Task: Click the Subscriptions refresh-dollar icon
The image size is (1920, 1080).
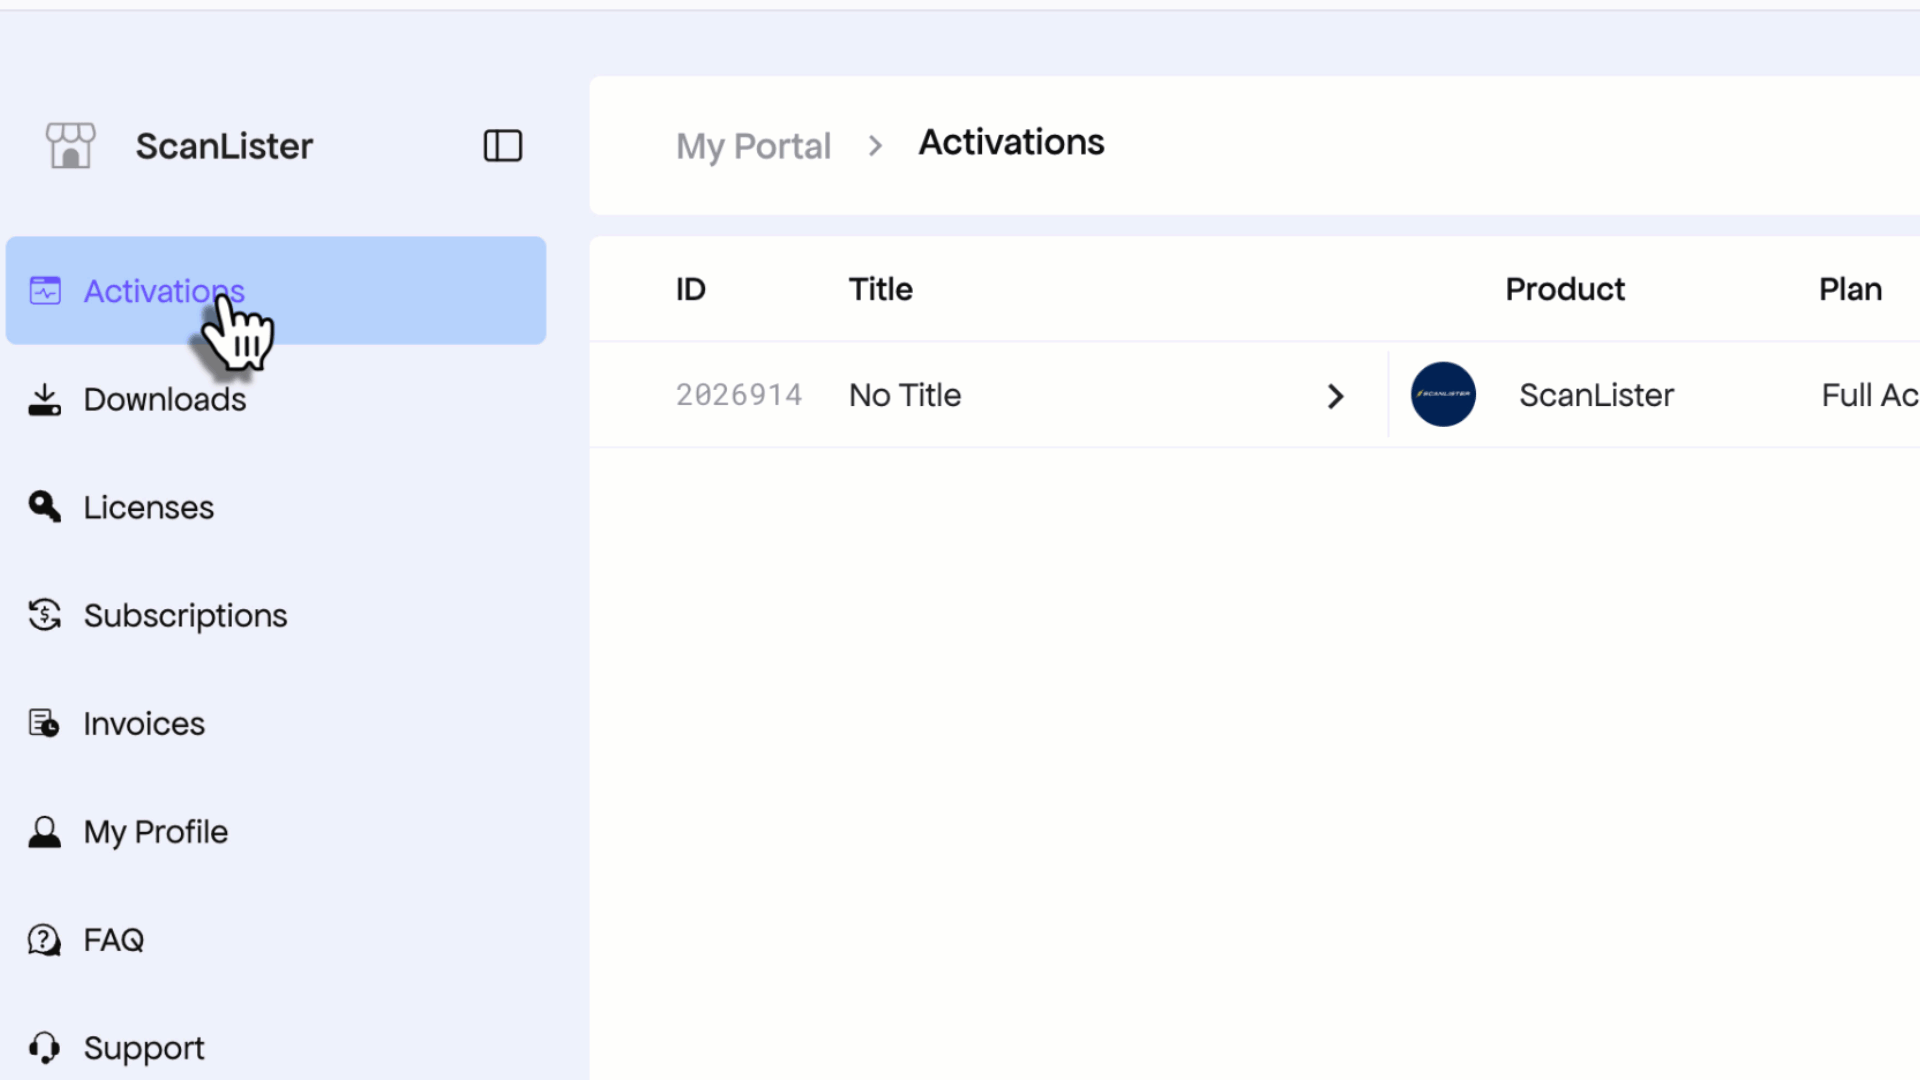Action: [45, 615]
